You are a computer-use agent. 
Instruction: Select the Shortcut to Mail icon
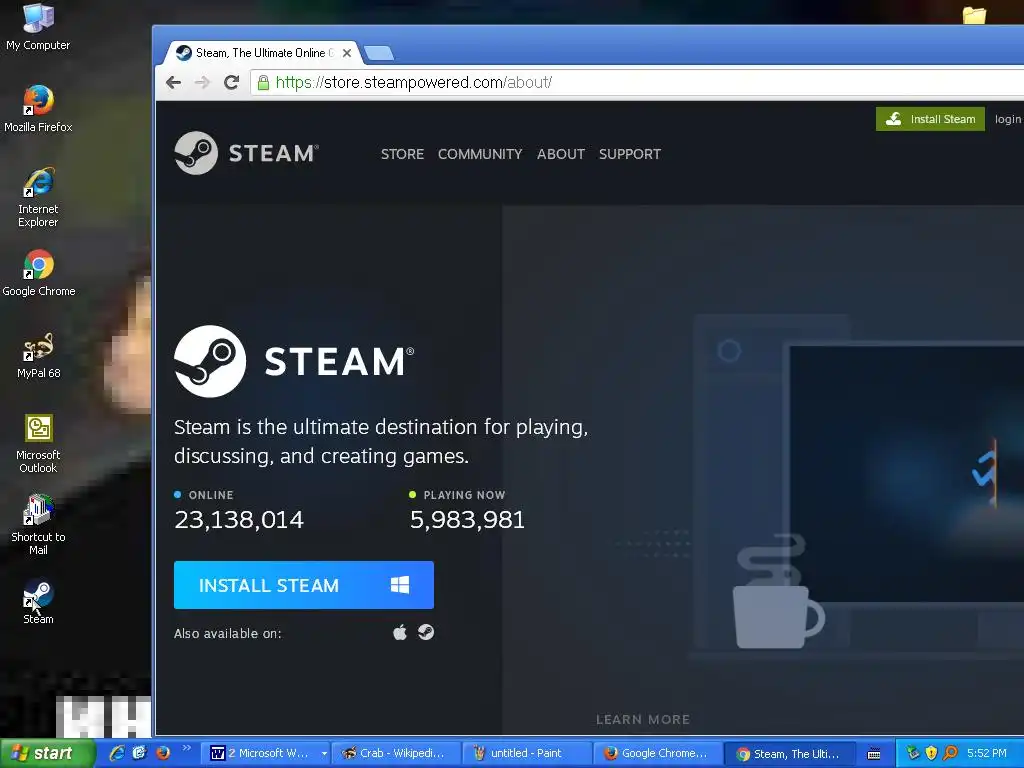point(38,524)
